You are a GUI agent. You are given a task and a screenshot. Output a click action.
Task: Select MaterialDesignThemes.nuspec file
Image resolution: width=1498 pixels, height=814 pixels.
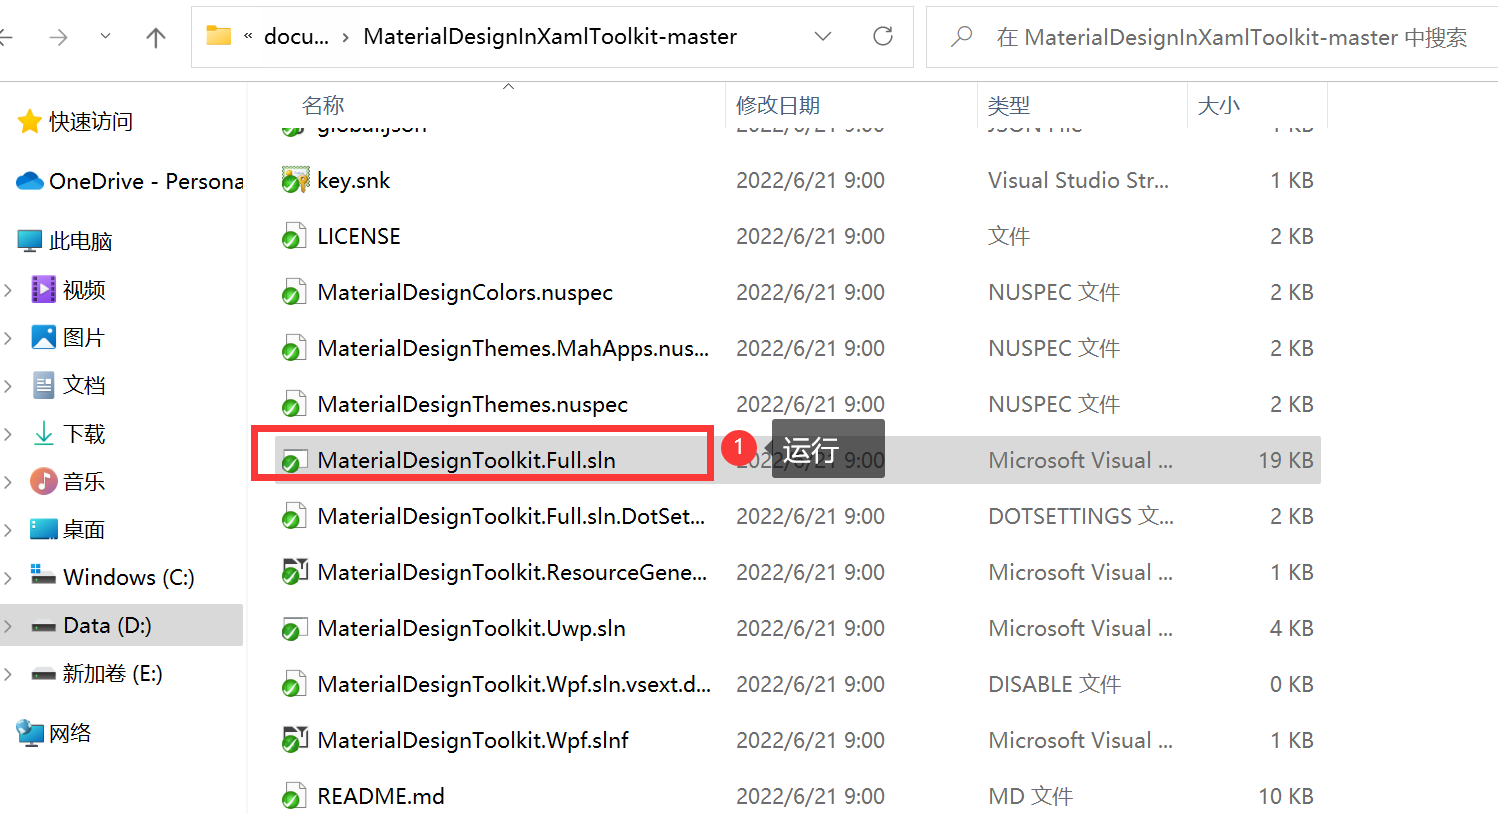473,405
